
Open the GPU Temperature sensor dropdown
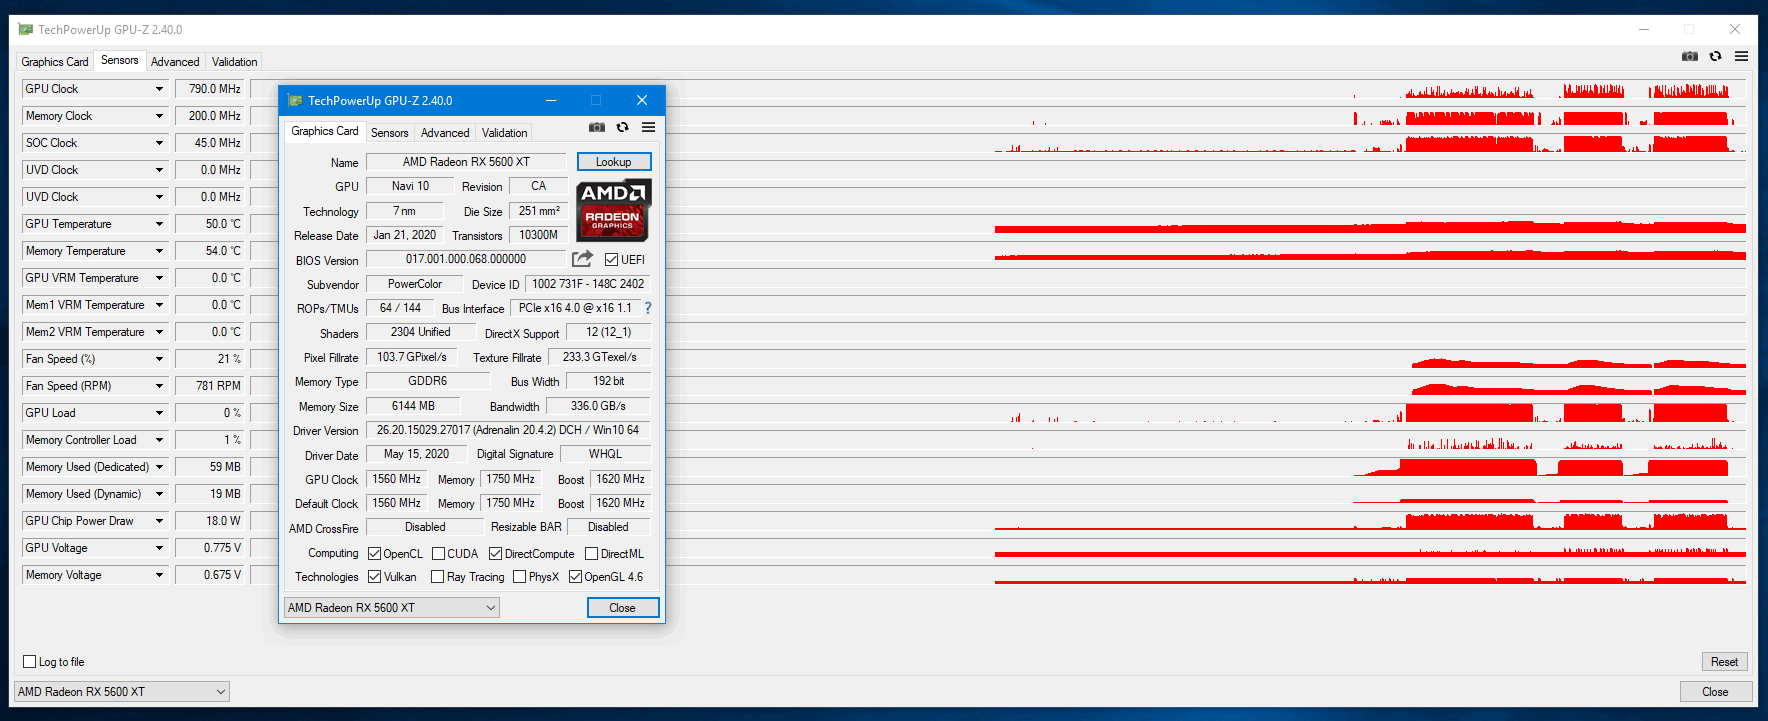point(159,224)
